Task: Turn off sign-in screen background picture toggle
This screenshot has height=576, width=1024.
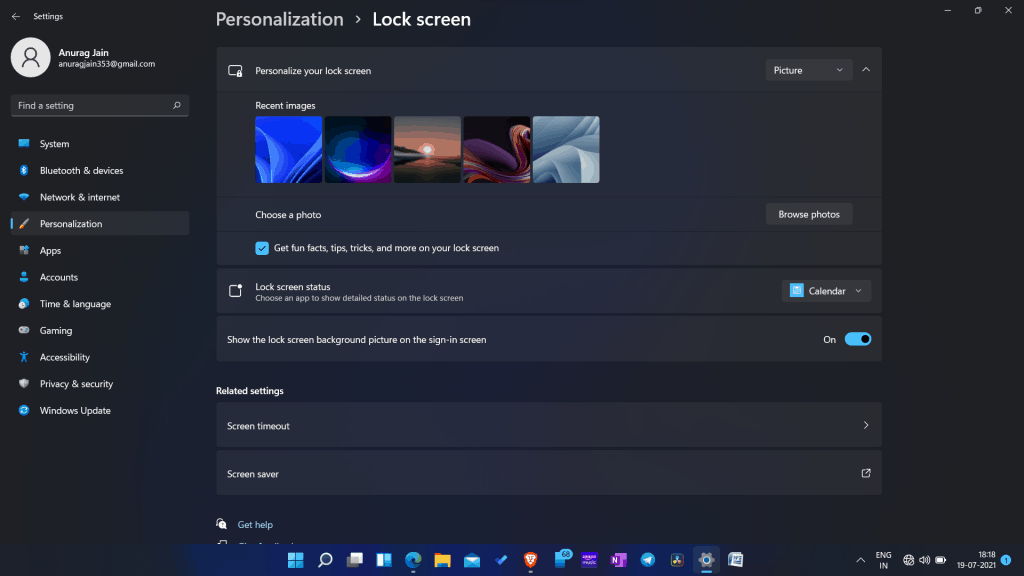Action: (858, 339)
